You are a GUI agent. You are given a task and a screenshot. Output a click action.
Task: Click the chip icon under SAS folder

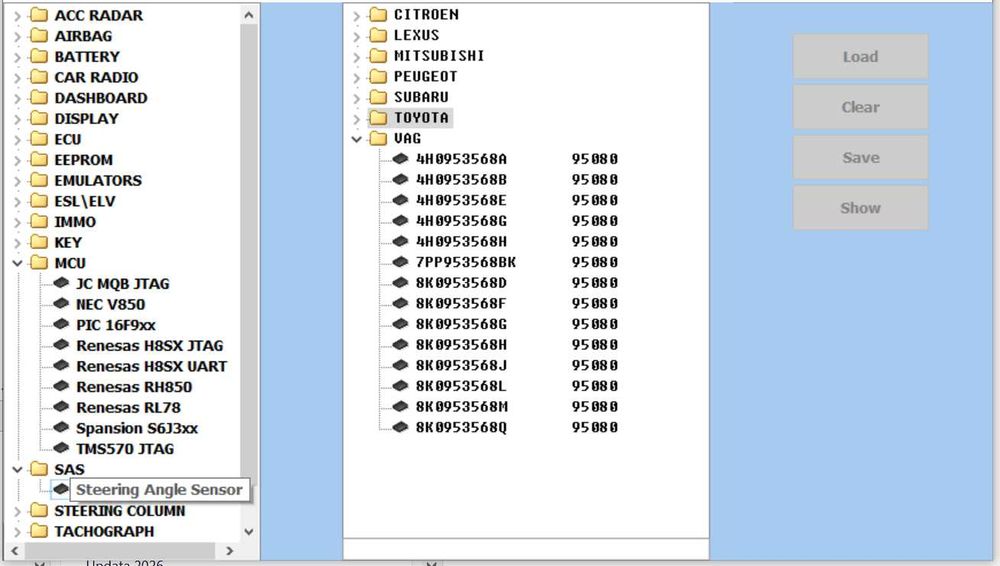click(61, 489)
